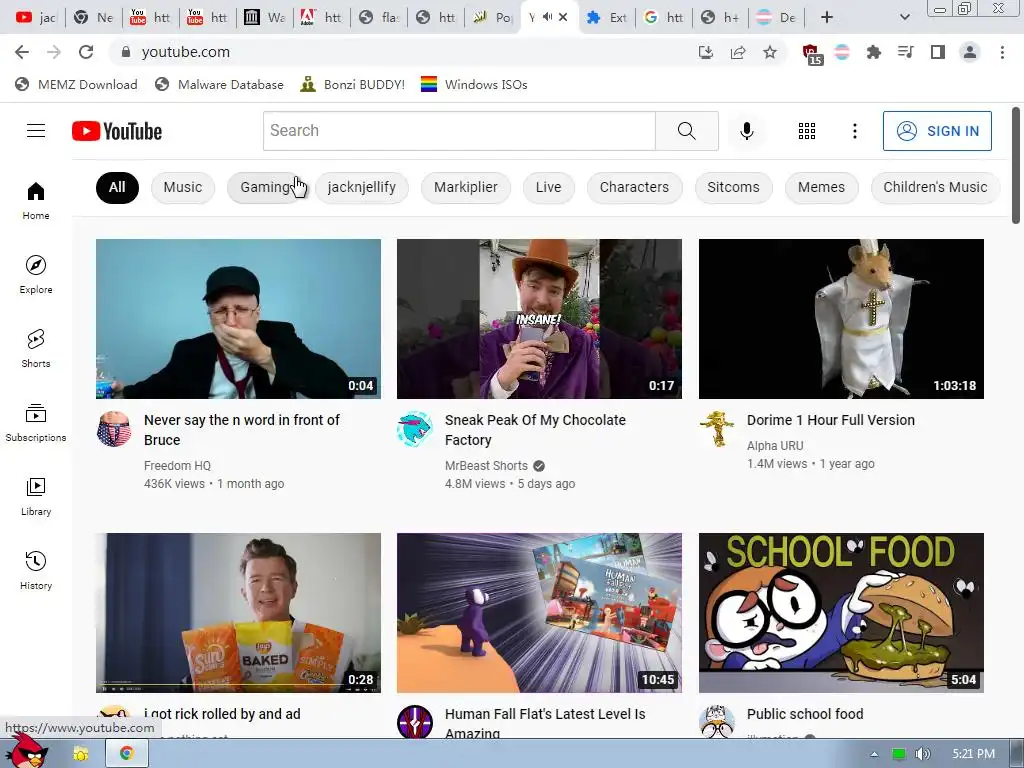Click browser forward arrow
1024x768 pixels.
coord(54,52)
